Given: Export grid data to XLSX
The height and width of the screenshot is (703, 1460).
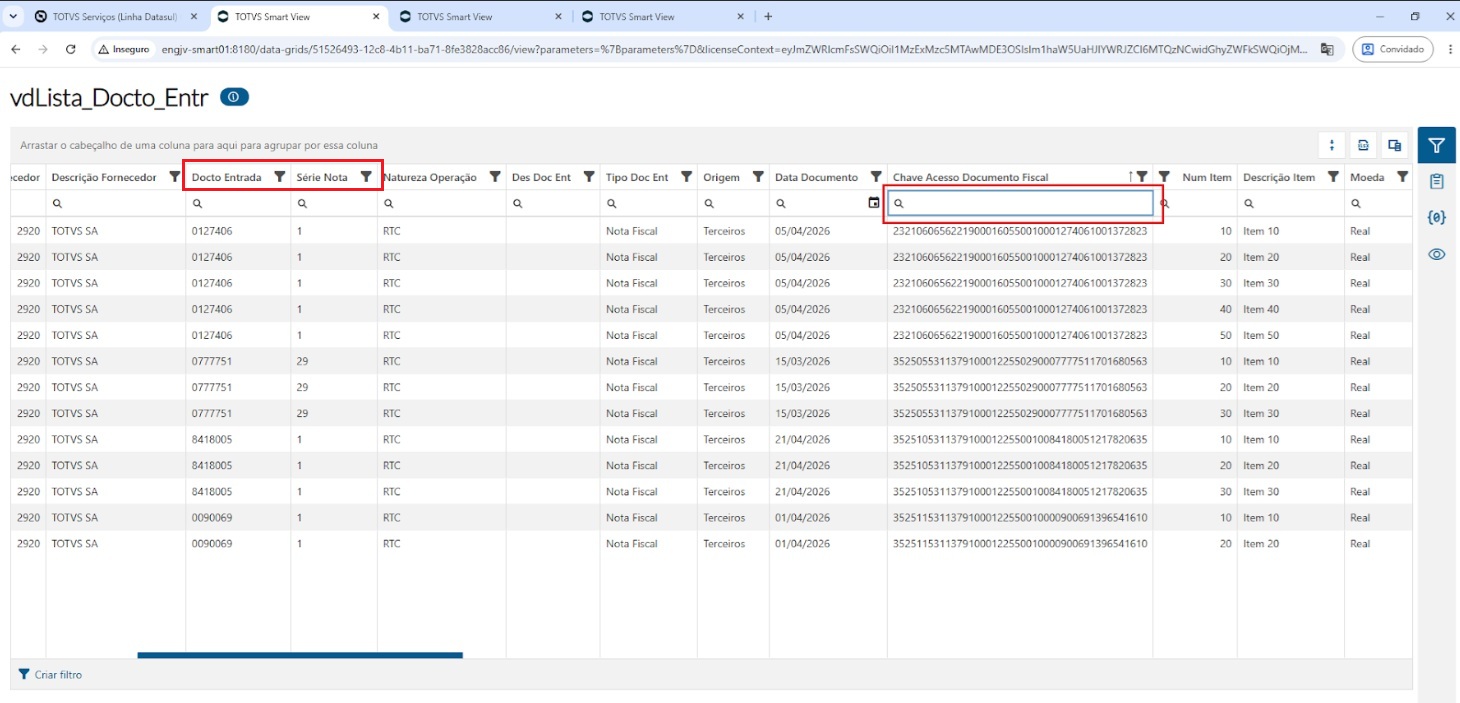Looking at the screenshot, I should click(1363, 146).
